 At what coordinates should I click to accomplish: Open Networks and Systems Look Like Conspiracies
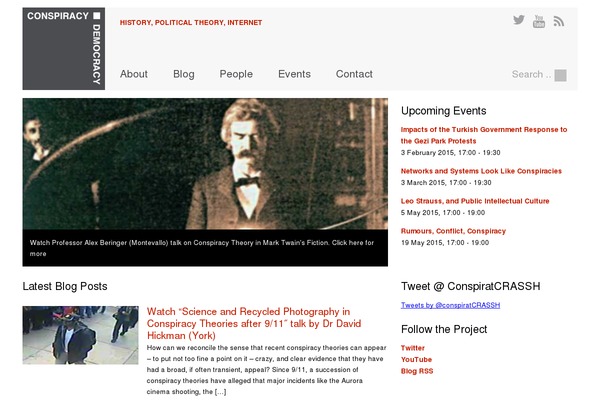click(481, 171)
